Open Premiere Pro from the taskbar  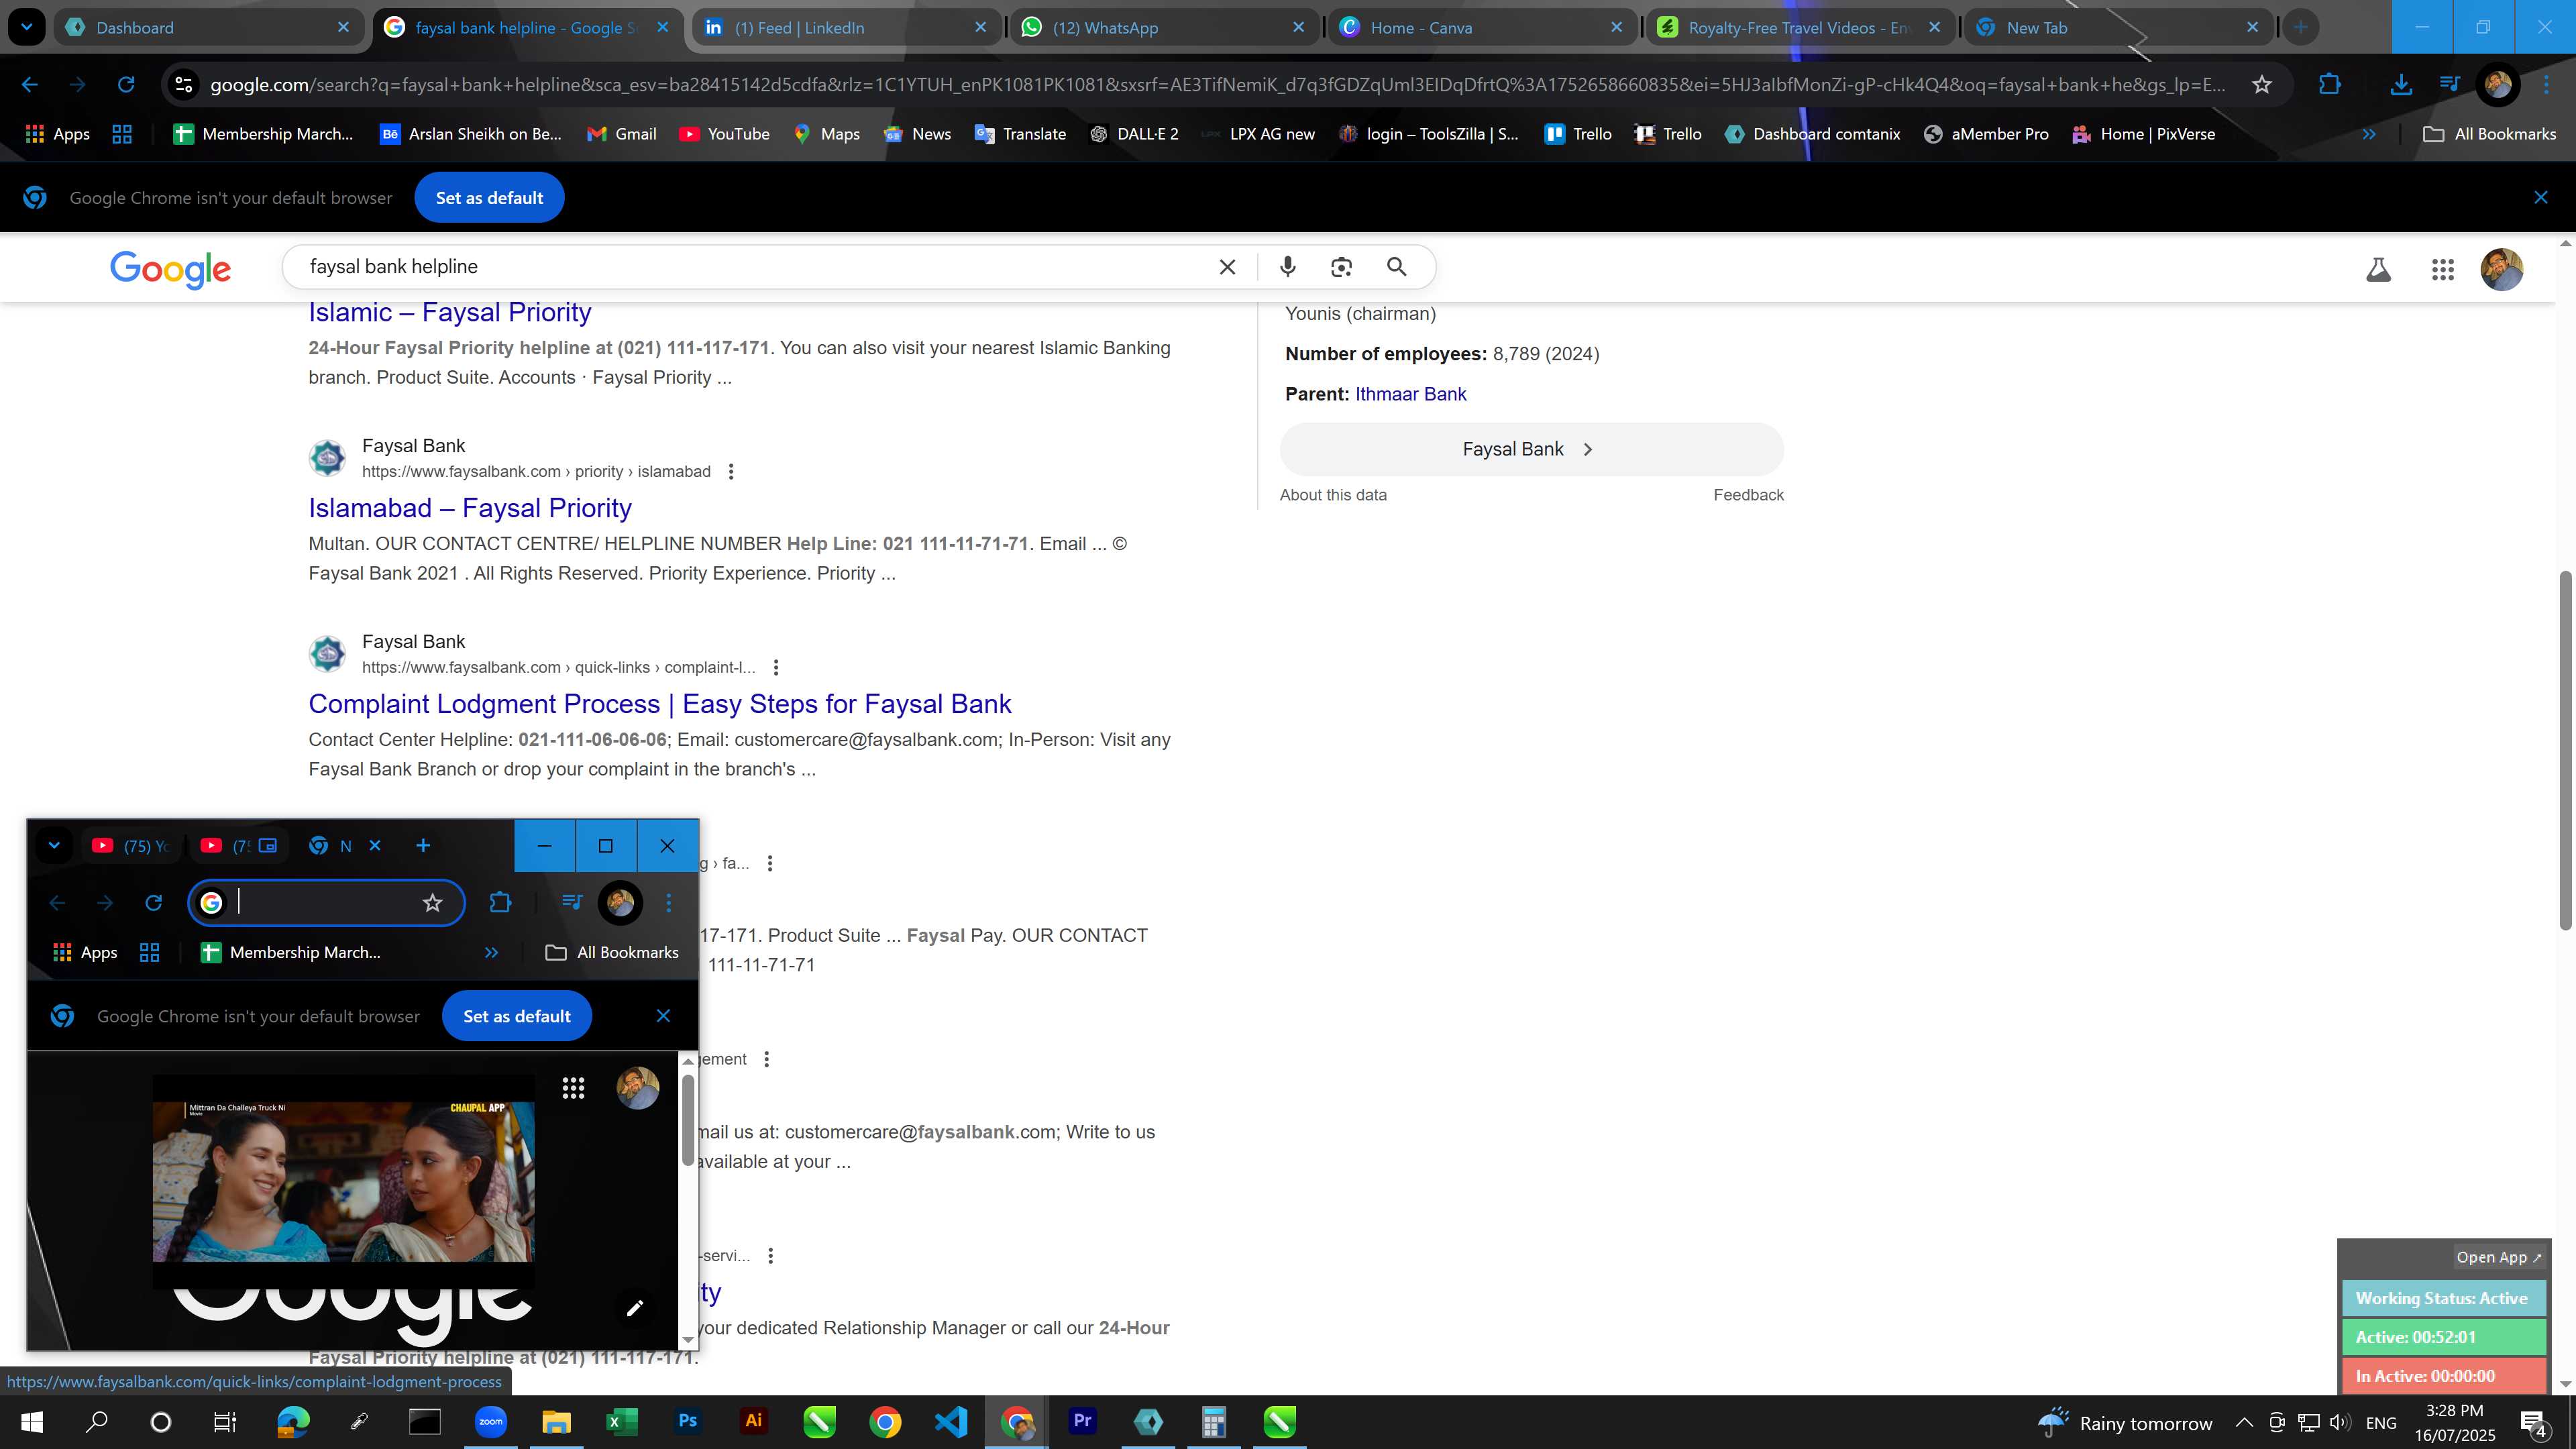[x=1083, y=1422]
